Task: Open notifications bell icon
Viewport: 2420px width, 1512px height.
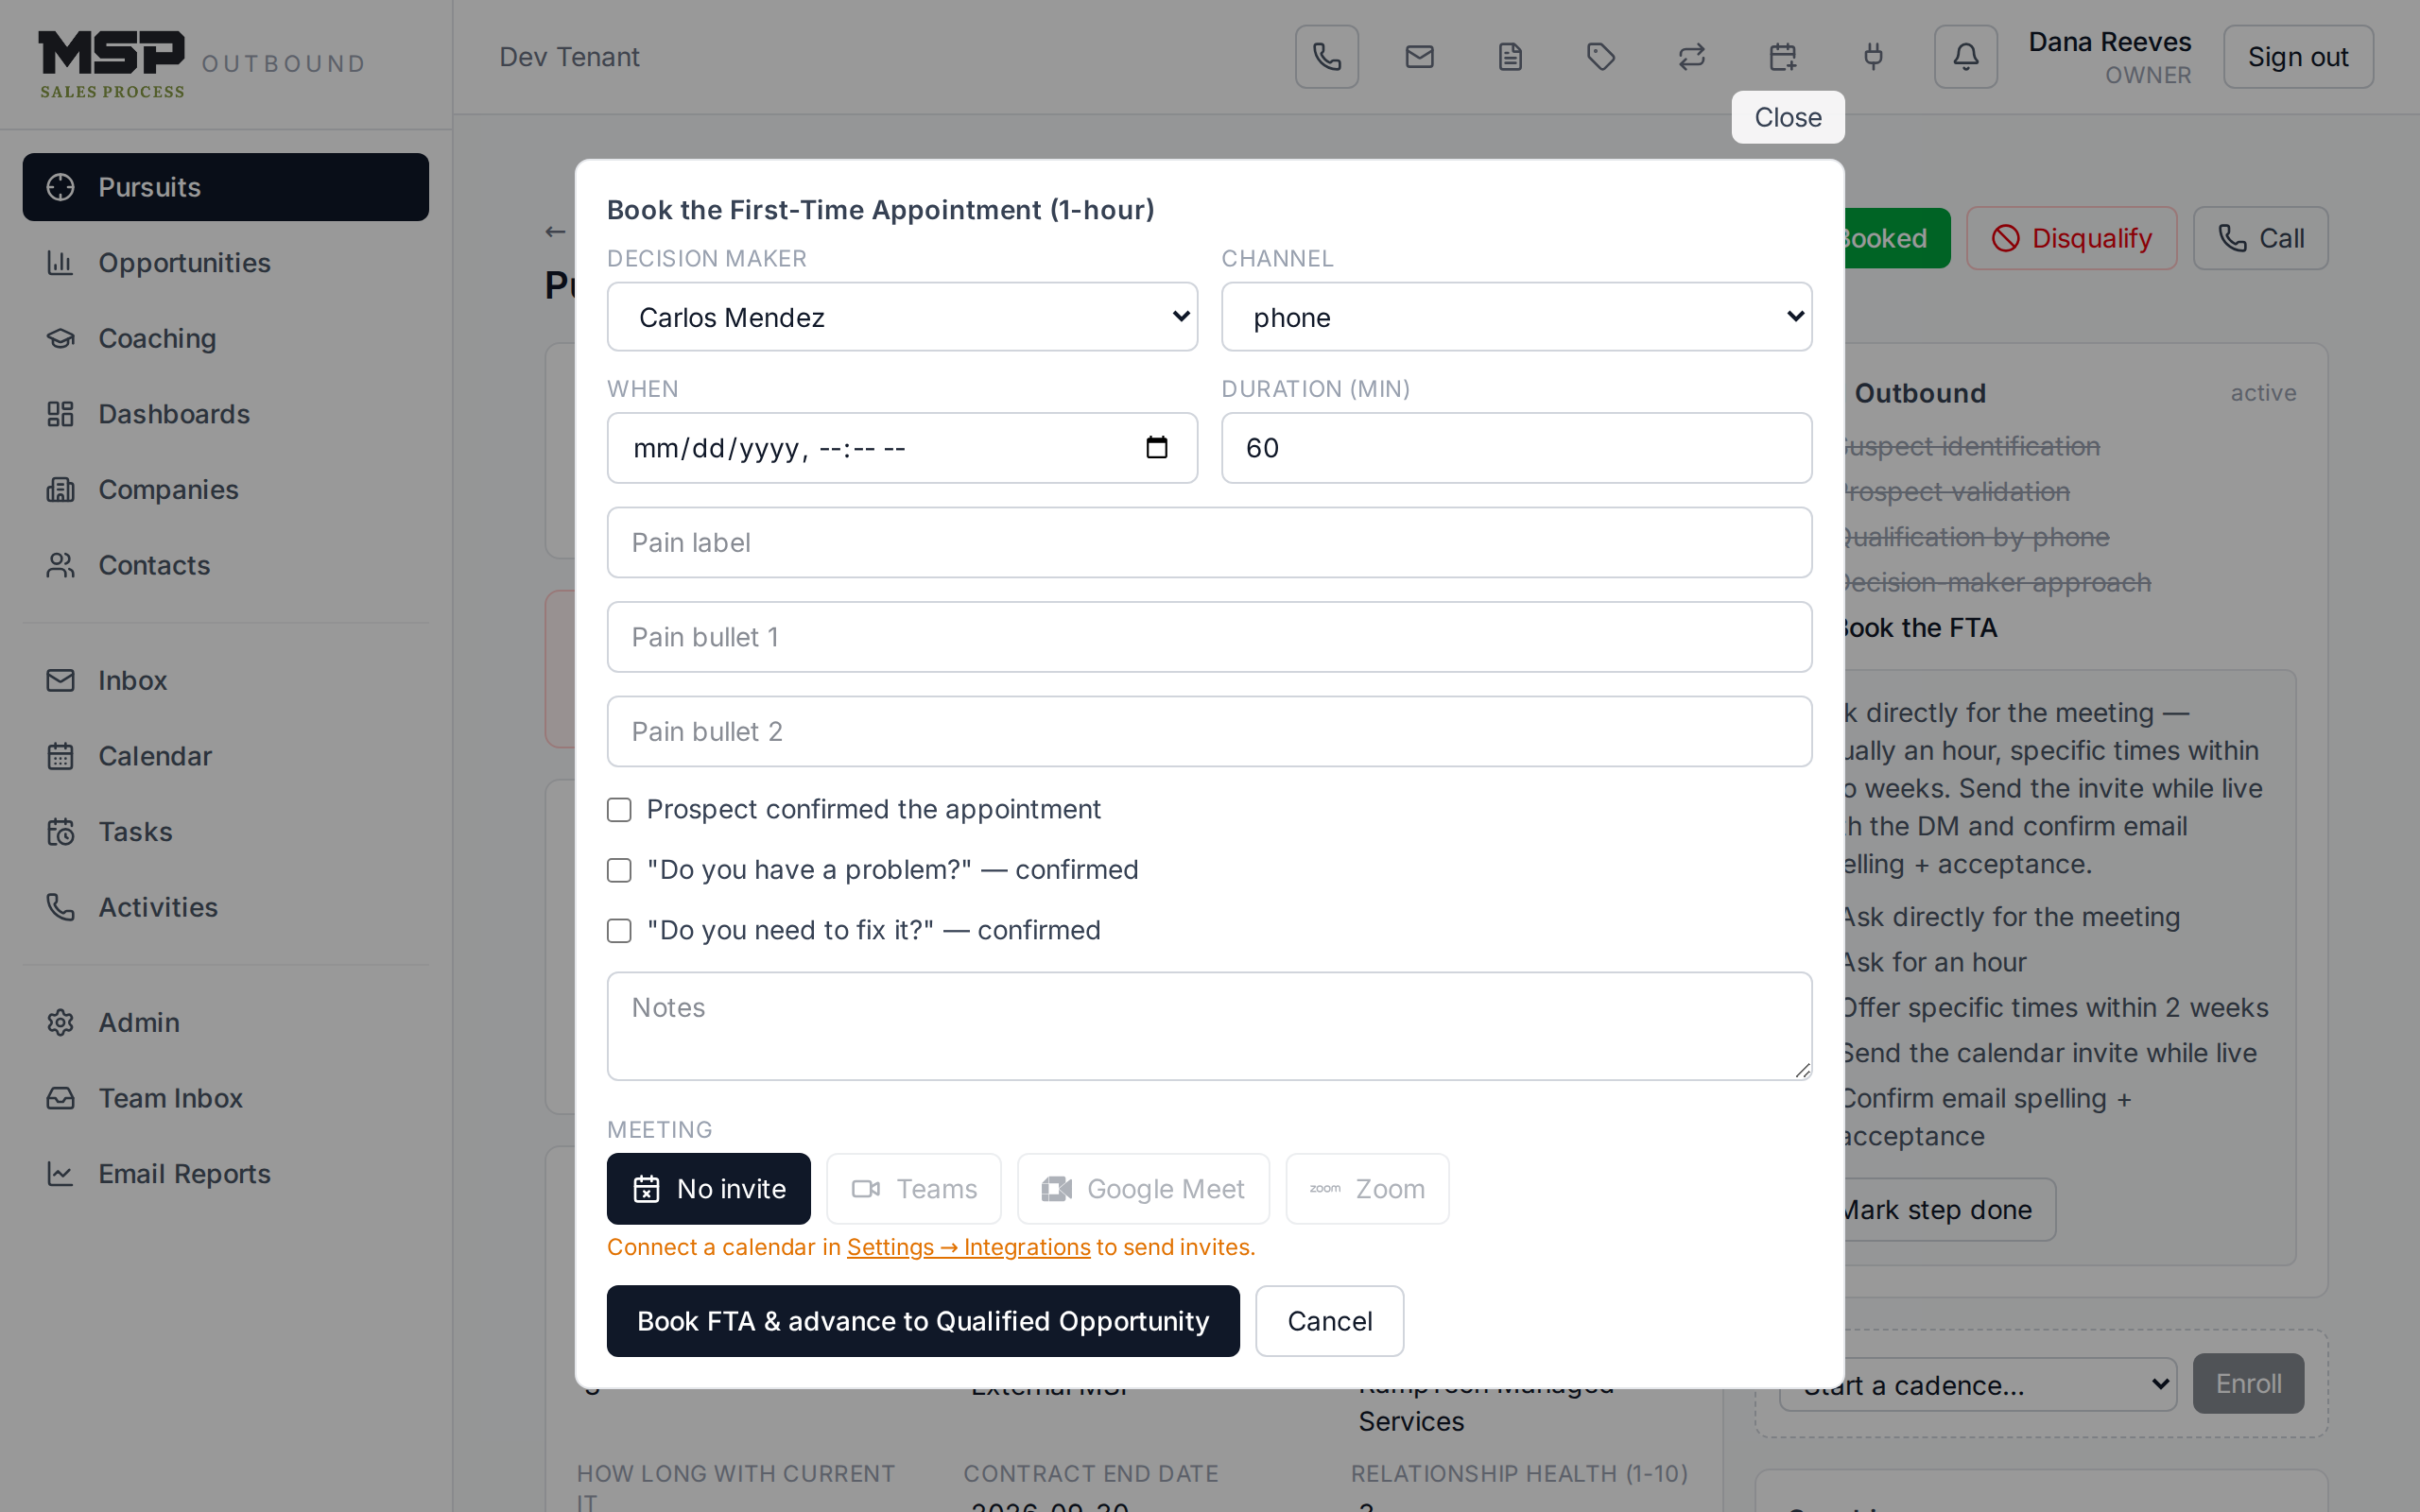Action: click(x=1965, y=57)
